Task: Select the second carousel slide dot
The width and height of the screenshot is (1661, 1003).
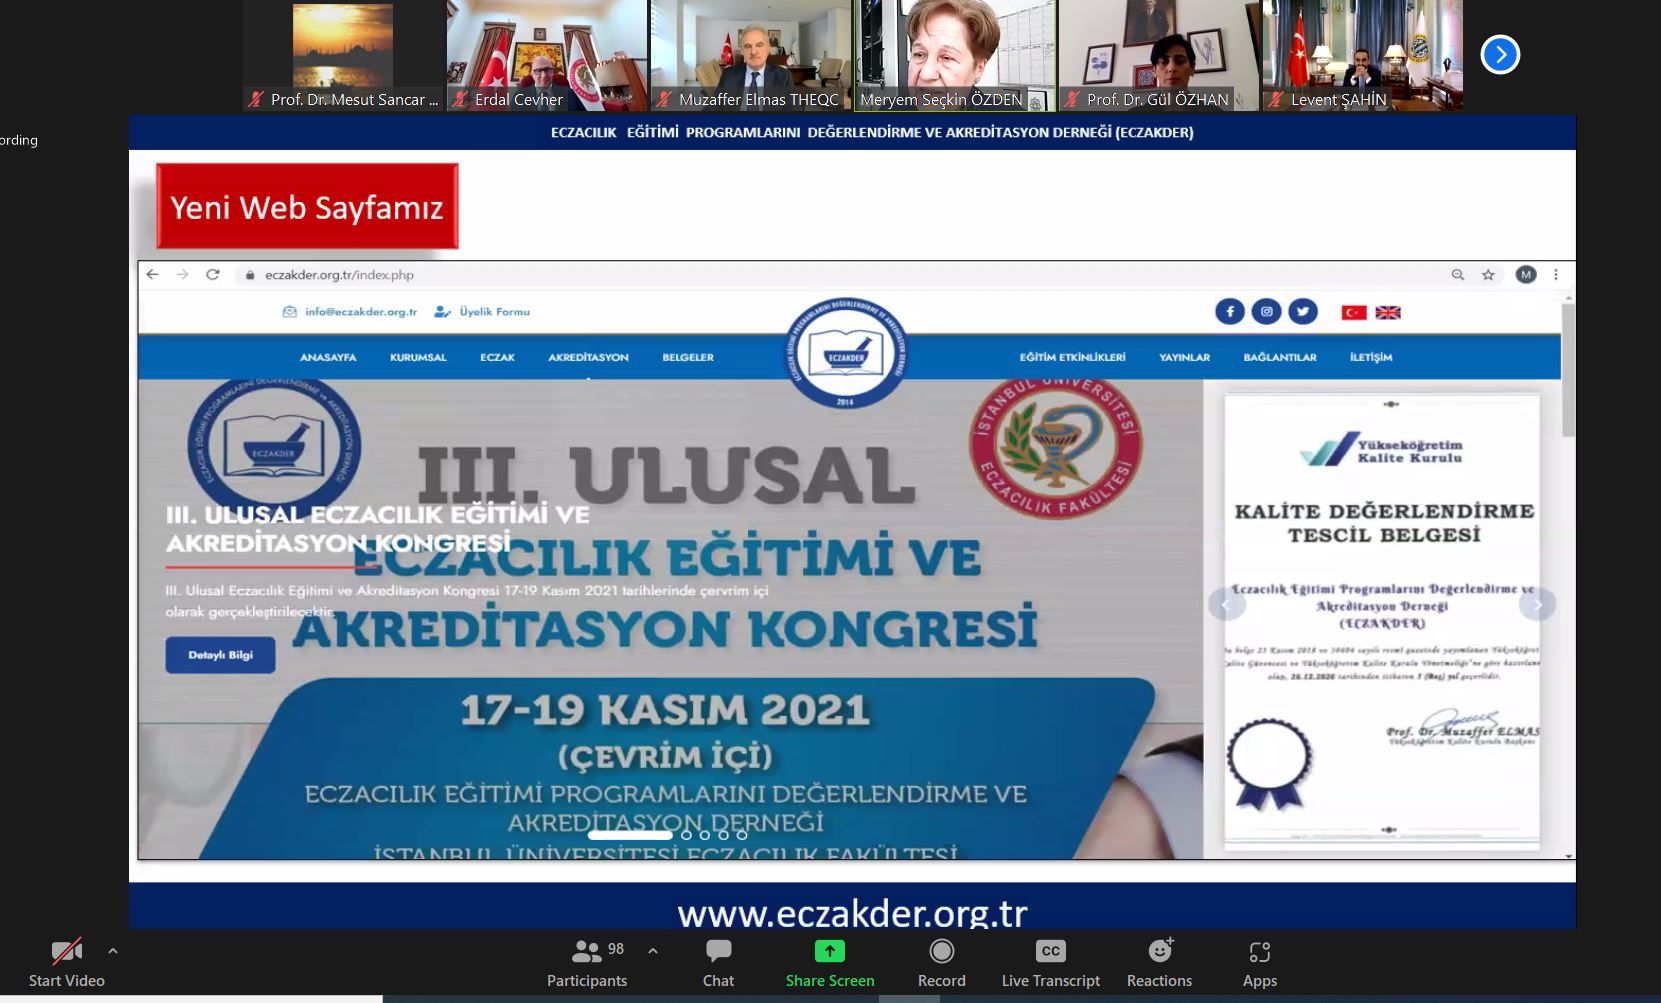Action: [x=686, y=835]
